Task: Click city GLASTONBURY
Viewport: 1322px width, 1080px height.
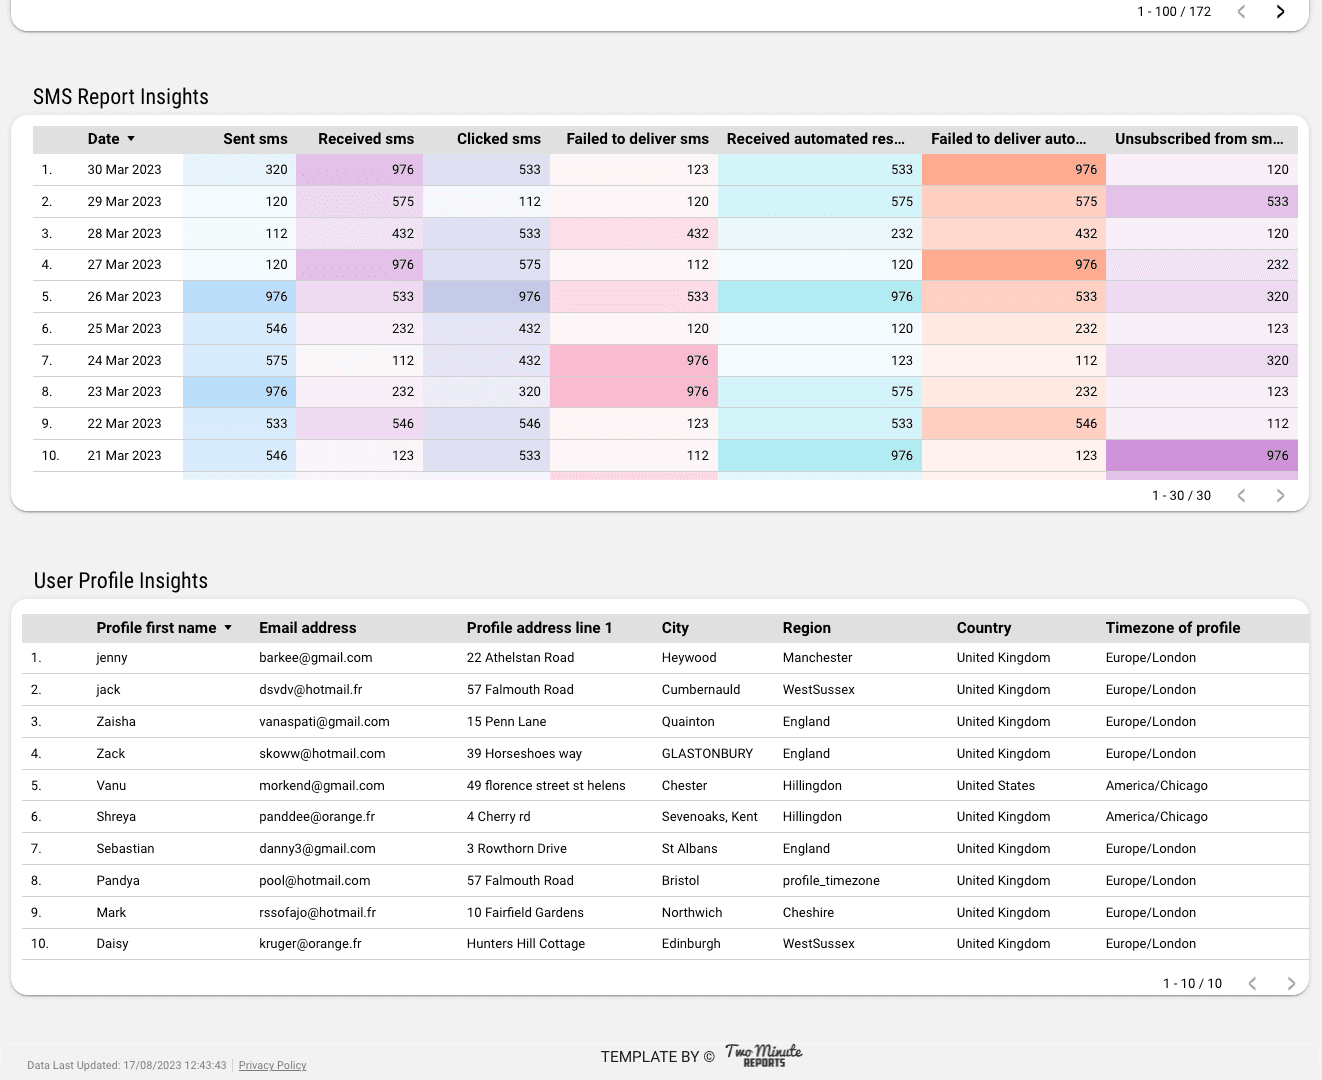Action: coord(707,754)
